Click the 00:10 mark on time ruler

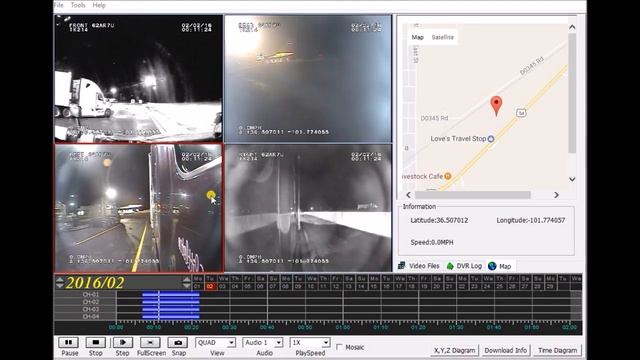(x=153, y=327)
